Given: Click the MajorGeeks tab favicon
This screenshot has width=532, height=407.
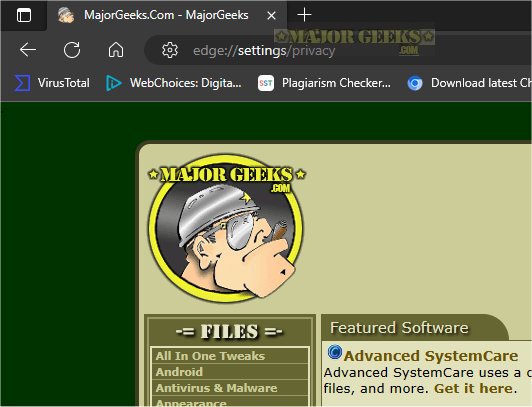Looking at the screenshot, I should [66, 15].
